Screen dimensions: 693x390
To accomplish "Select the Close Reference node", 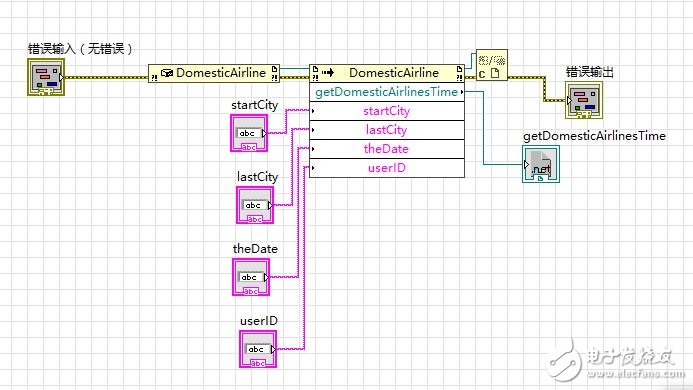I will [491, 65].
